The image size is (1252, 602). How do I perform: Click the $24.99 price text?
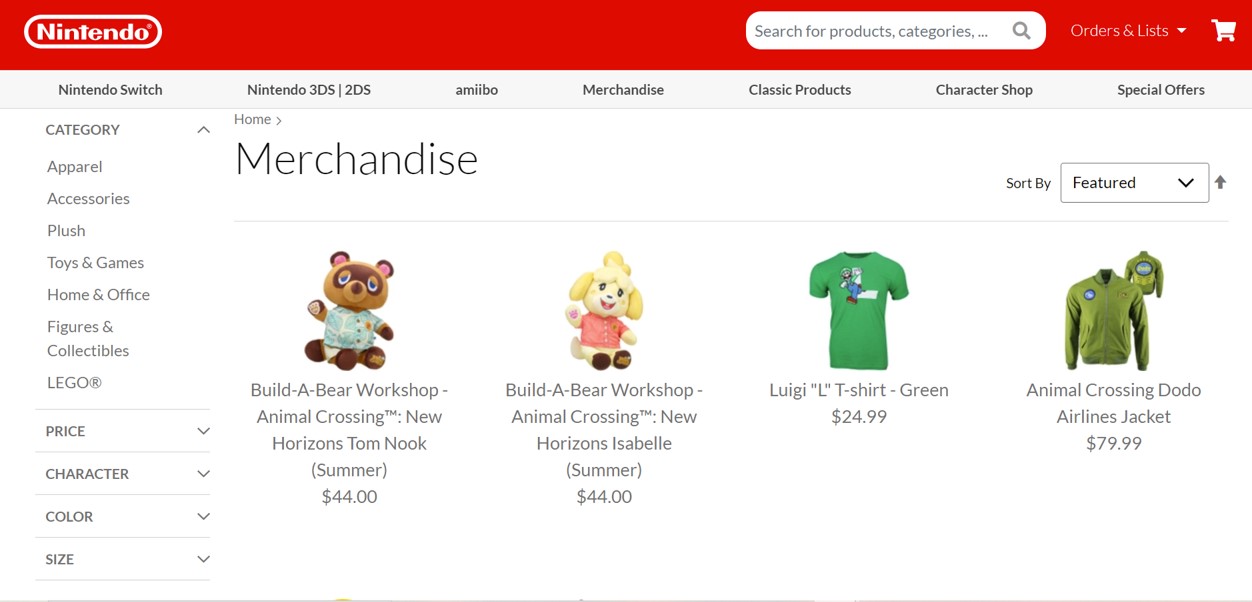pyautogui.click(x=859, y=417)
